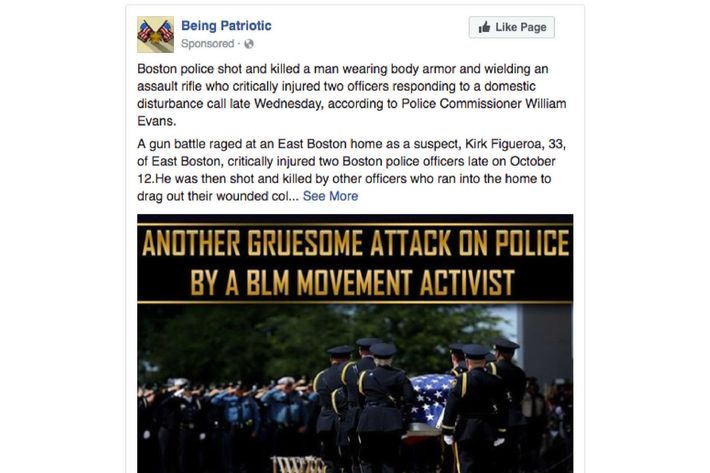Click the thumbs-up icon in Like Page
This screenshot has height=473, width=710.
point(484,27)
